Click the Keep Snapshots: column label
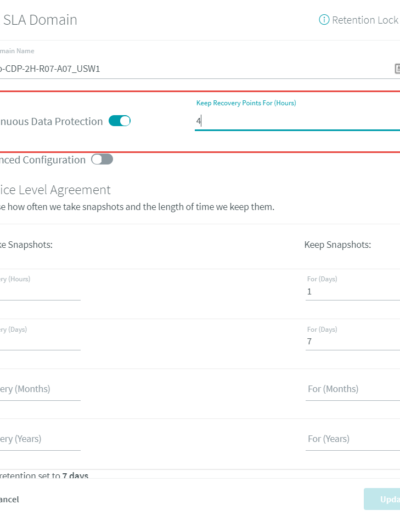 point(338,245)
